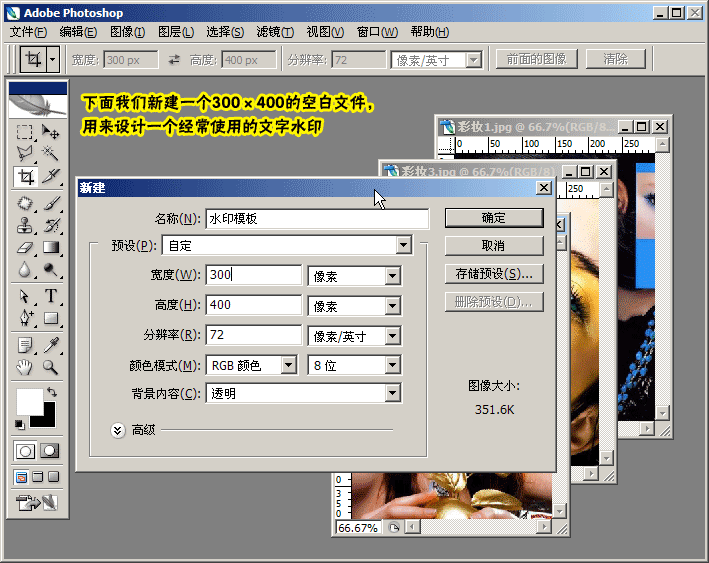Open the Crop tool preset picker arrow
This screenshot has height=563, width=709.
tap(53, 59)
